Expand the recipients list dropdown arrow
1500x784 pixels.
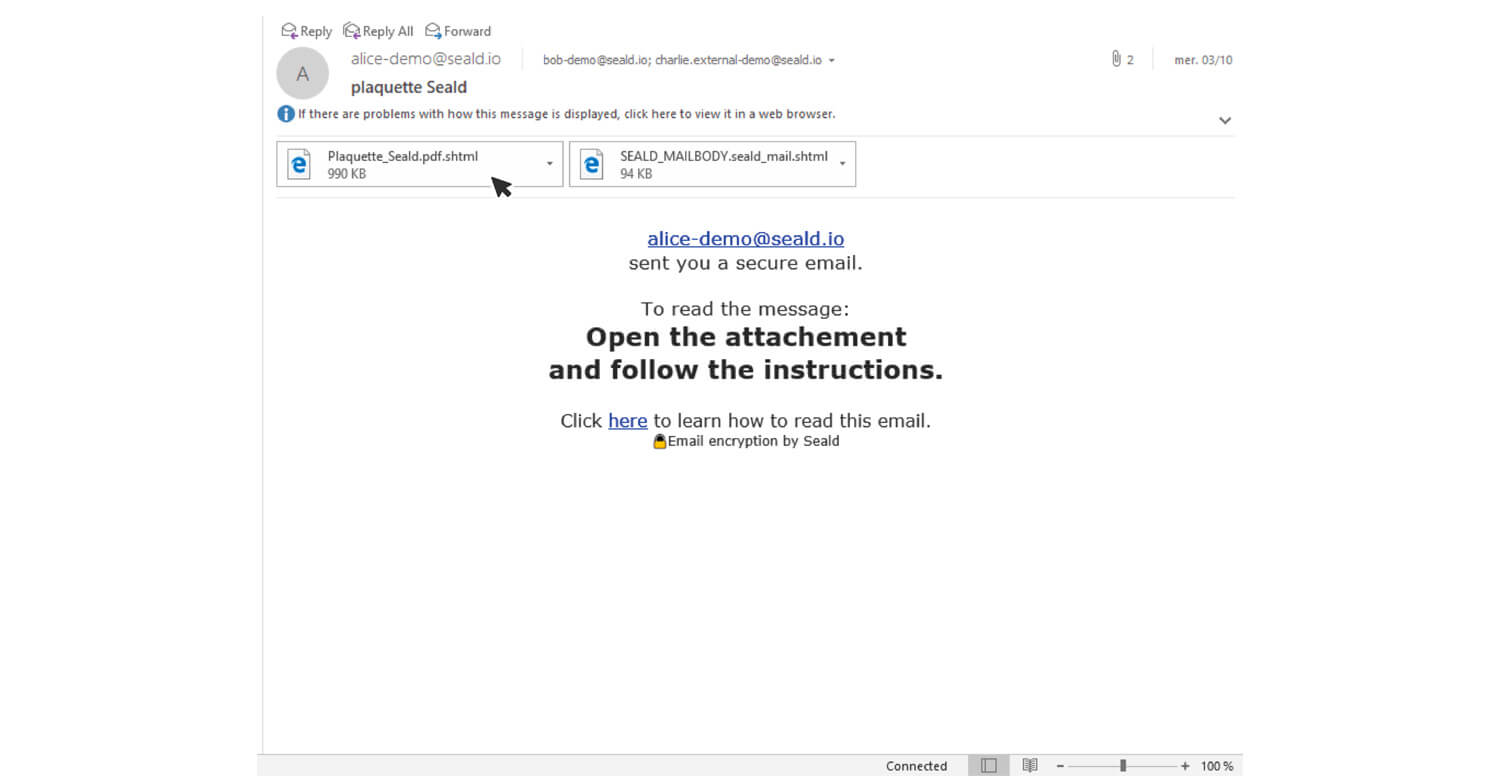831,61
